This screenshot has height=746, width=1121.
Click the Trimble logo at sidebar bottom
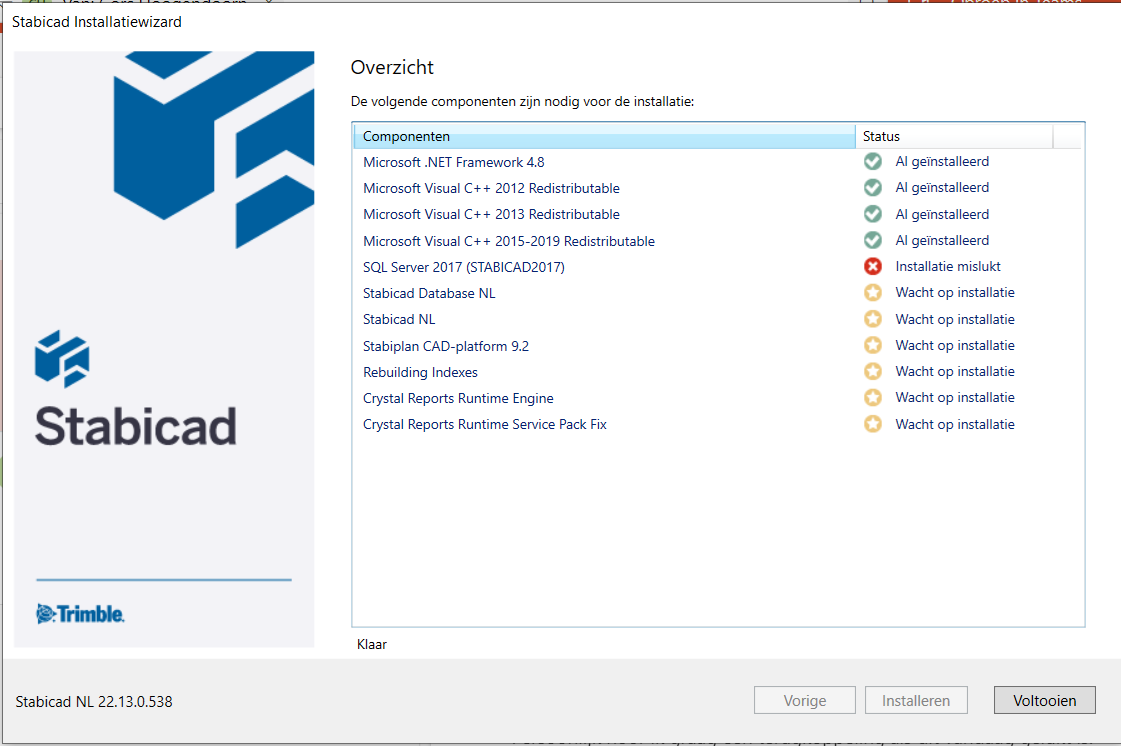click(82, 614)
